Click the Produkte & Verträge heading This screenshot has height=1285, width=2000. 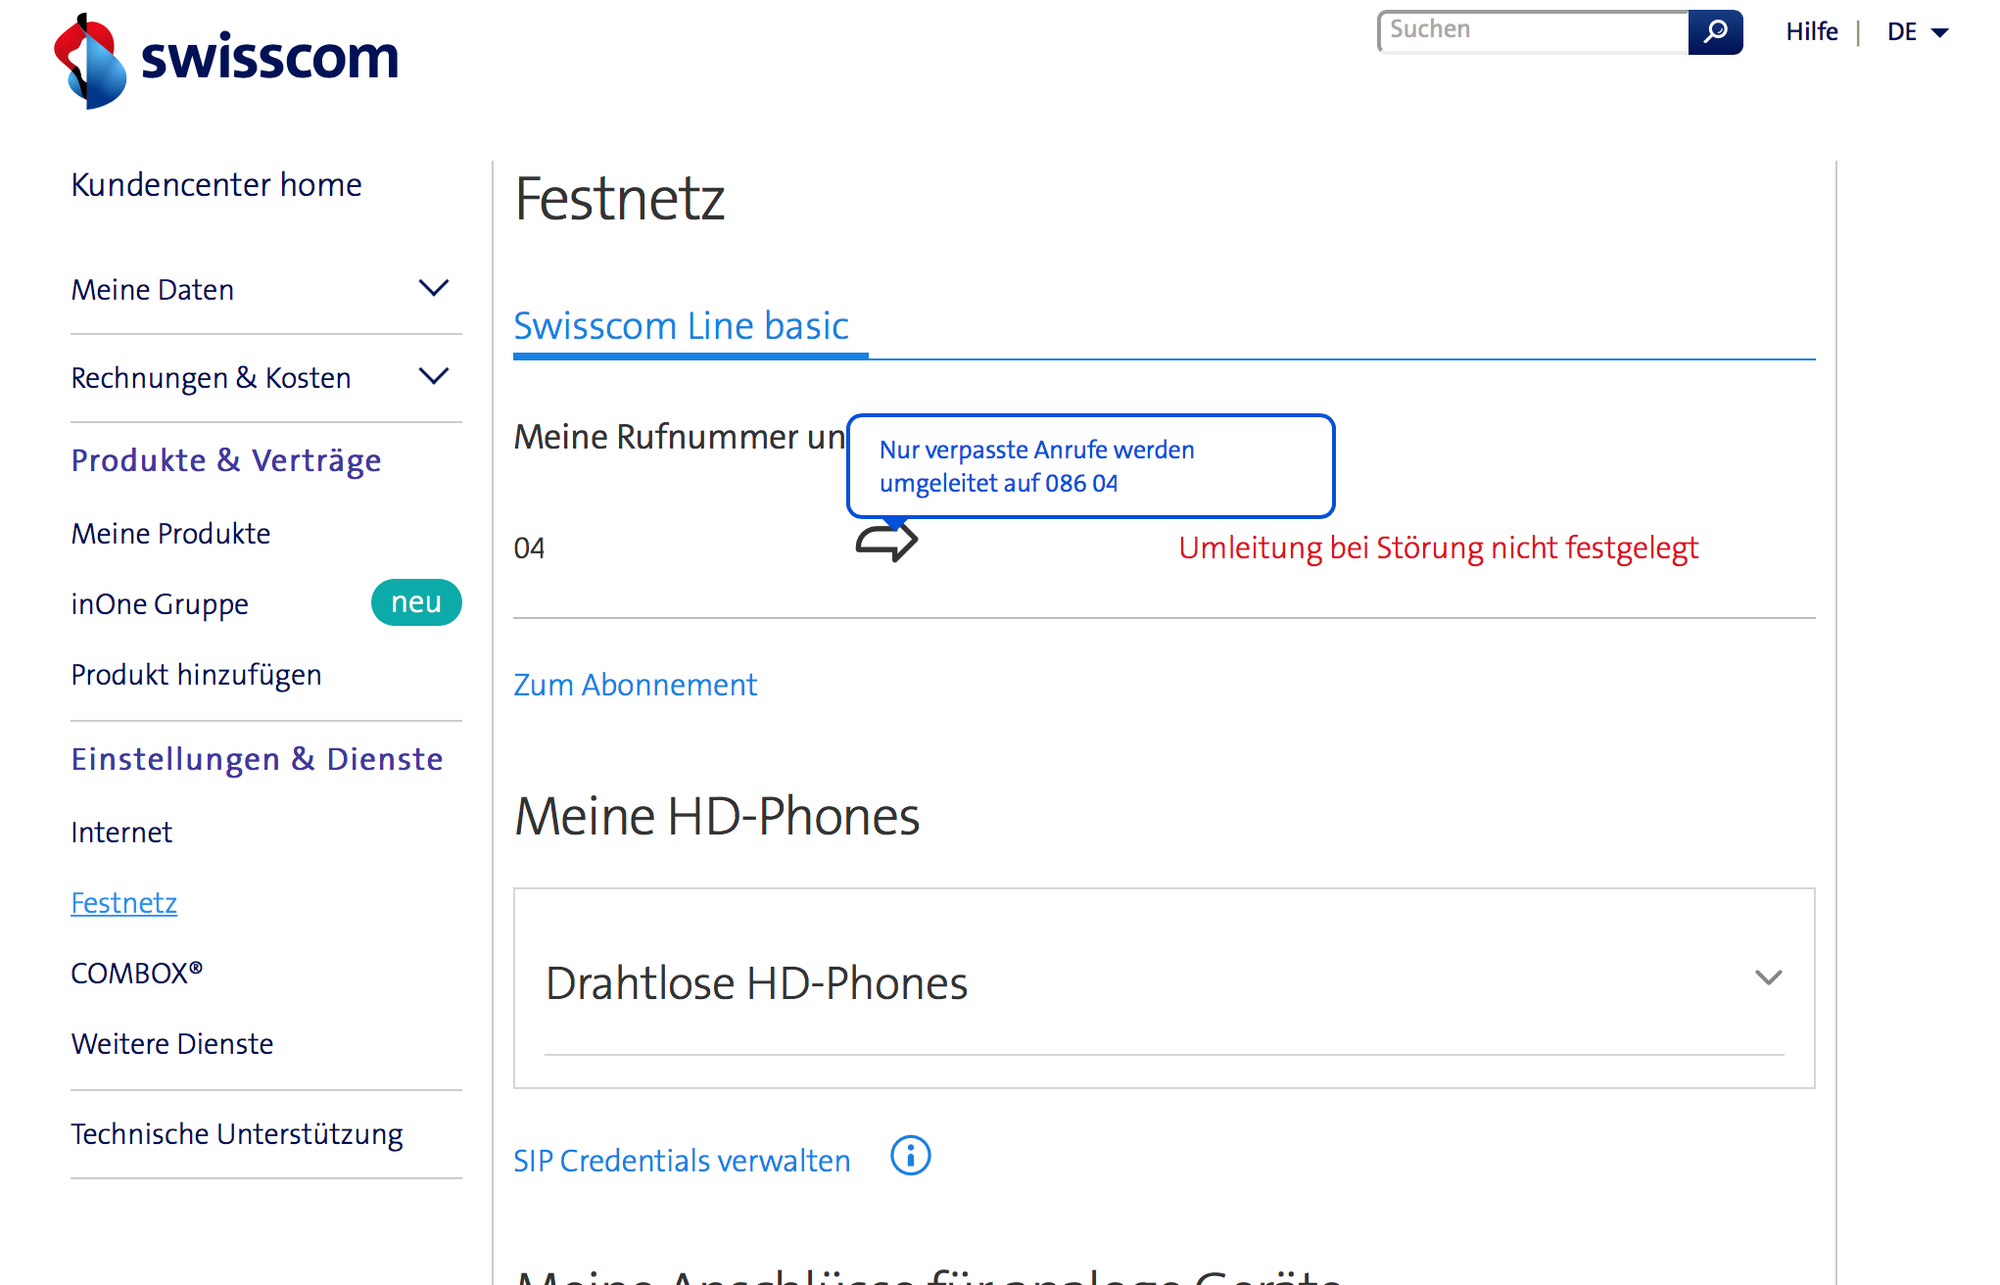[226, 460]
